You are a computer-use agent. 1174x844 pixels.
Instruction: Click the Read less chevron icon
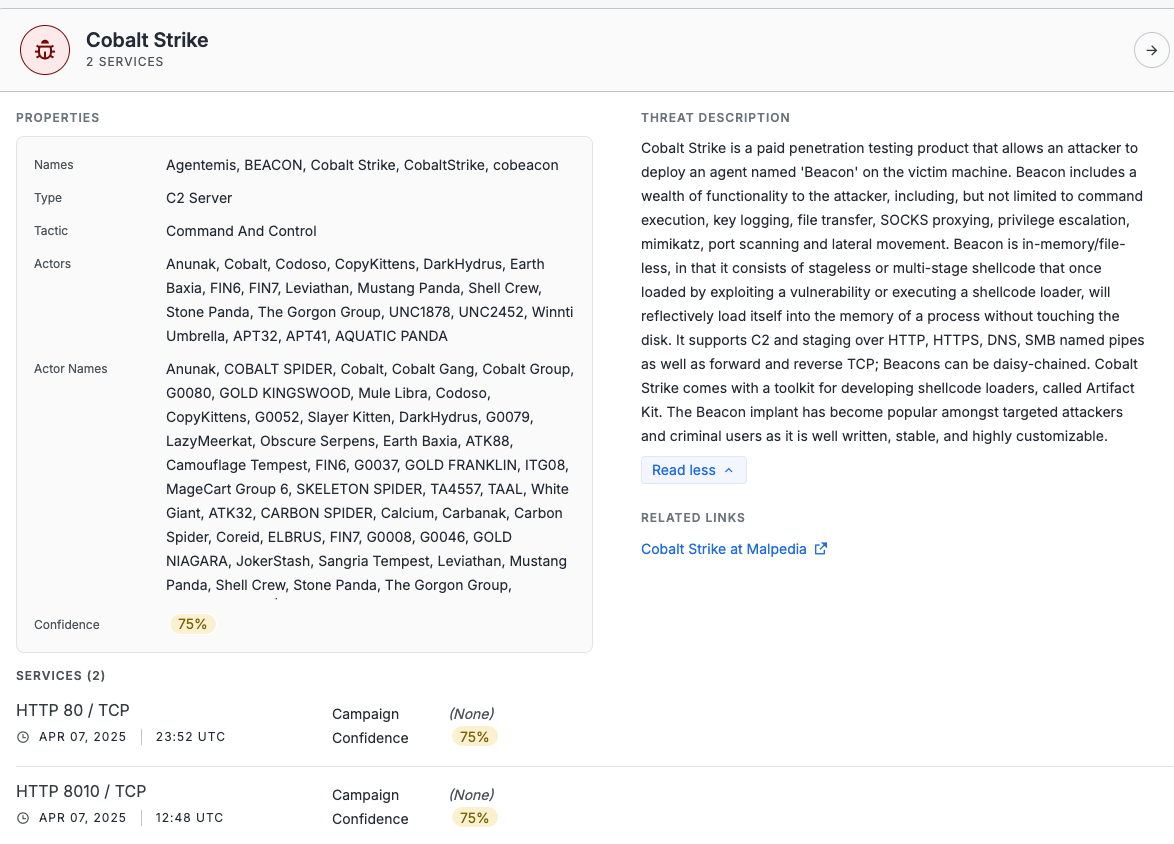729,470
